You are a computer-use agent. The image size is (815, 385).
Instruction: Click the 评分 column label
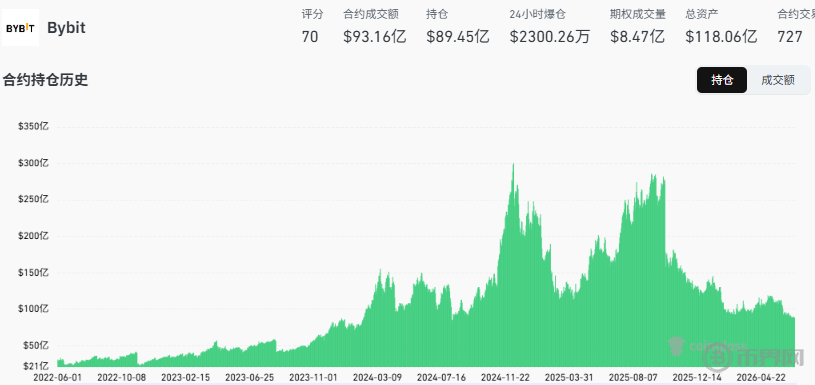[312, 15]
